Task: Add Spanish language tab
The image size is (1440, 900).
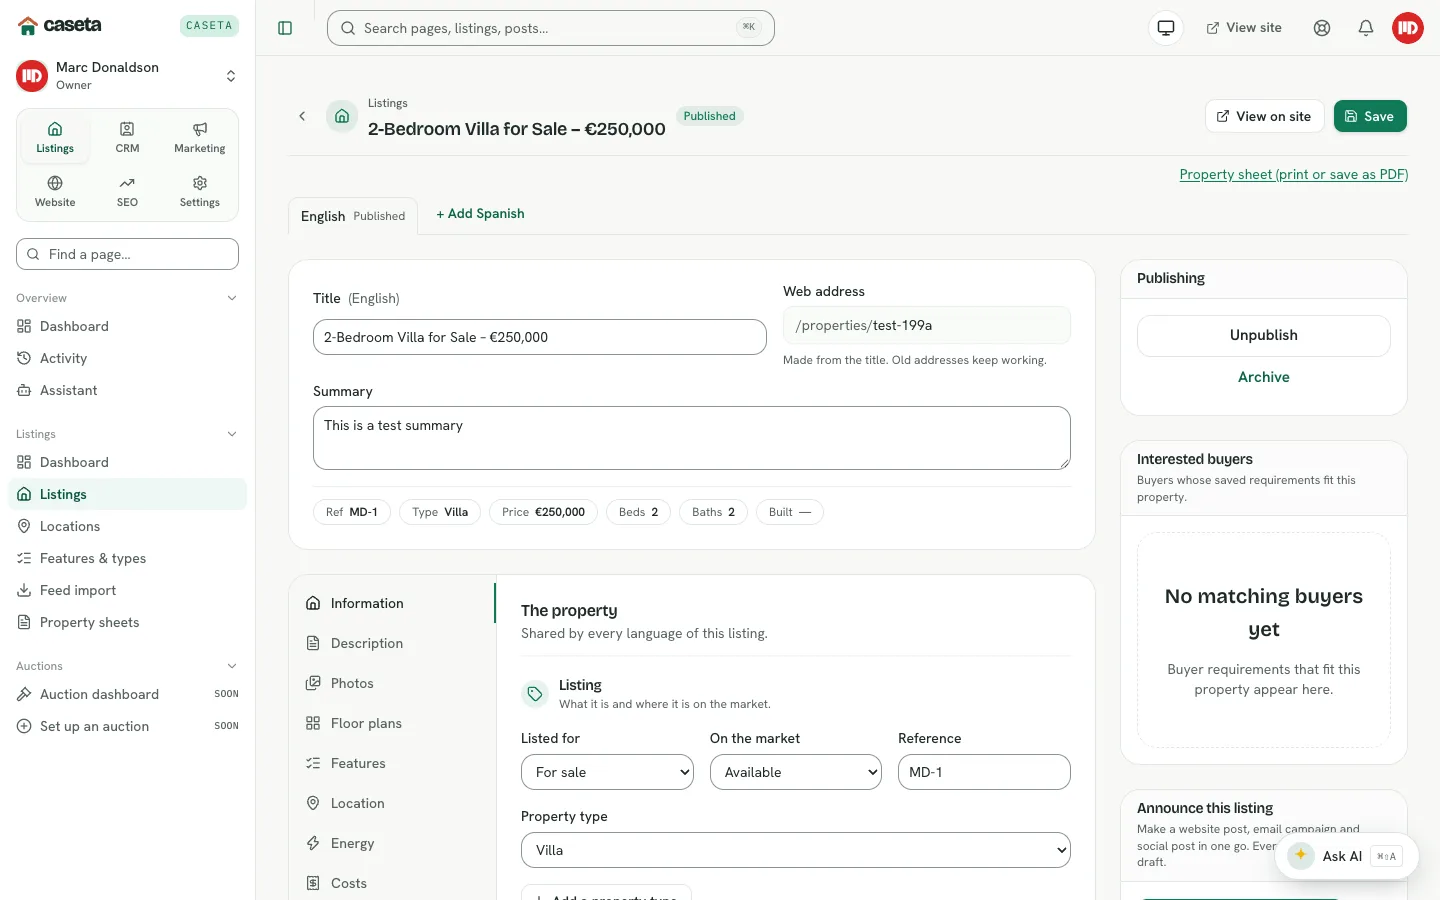Action: click(480, 214)
